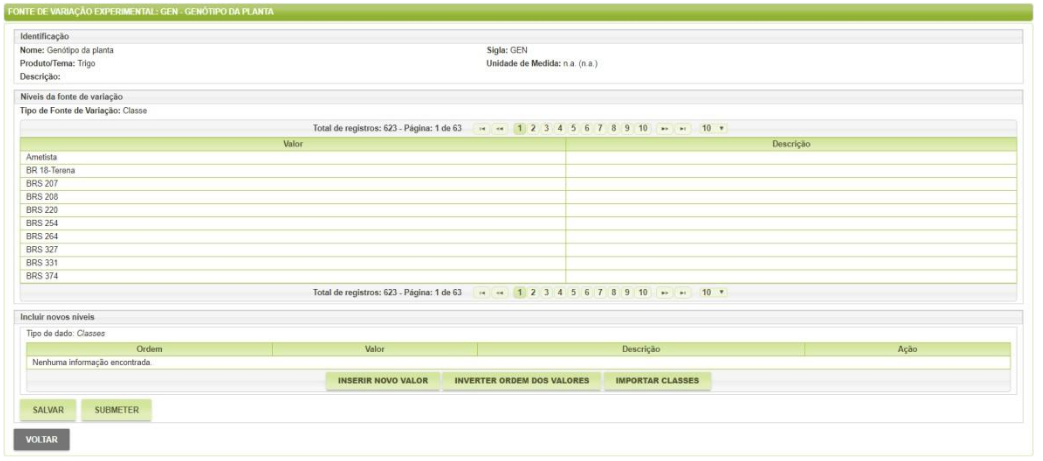Select page 2 in top paginator
Screen dimensions: 1043x461
pyautogui.click(x=533, y=128)
